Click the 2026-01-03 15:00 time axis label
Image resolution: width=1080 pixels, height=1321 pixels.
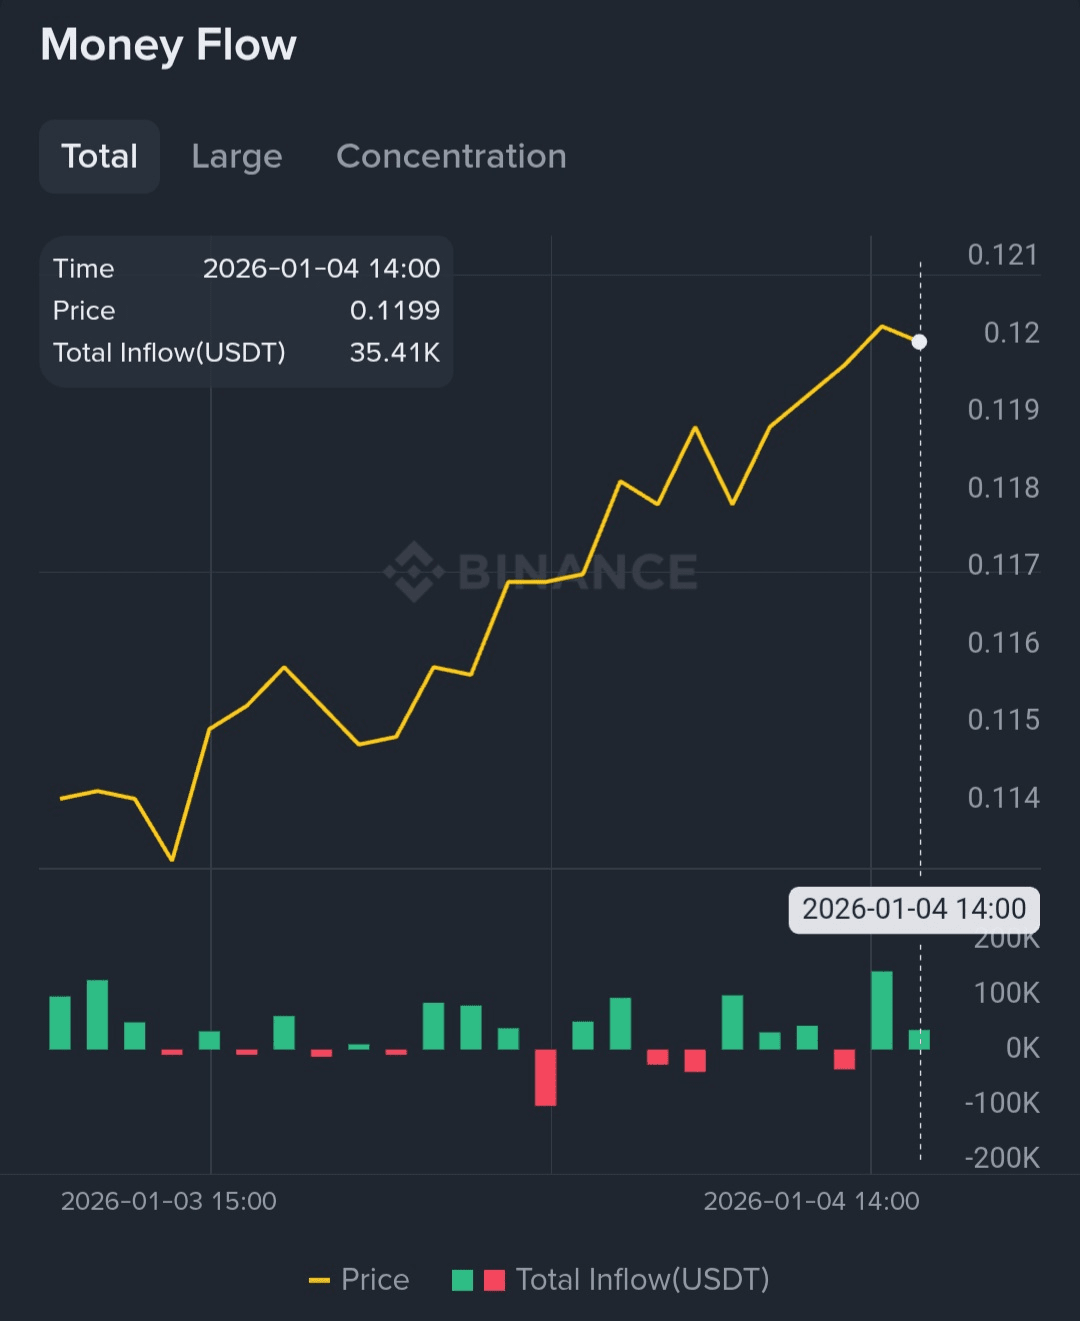coord(168,1201)
